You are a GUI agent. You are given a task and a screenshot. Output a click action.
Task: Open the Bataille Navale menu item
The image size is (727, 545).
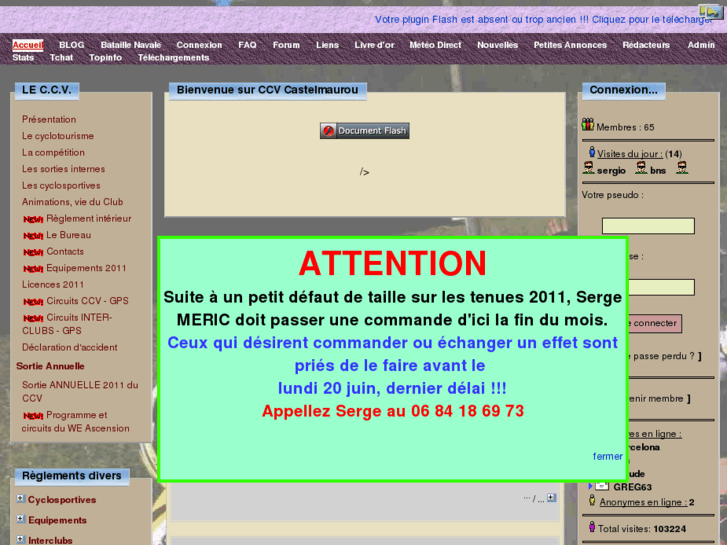[x=131, y=45]
